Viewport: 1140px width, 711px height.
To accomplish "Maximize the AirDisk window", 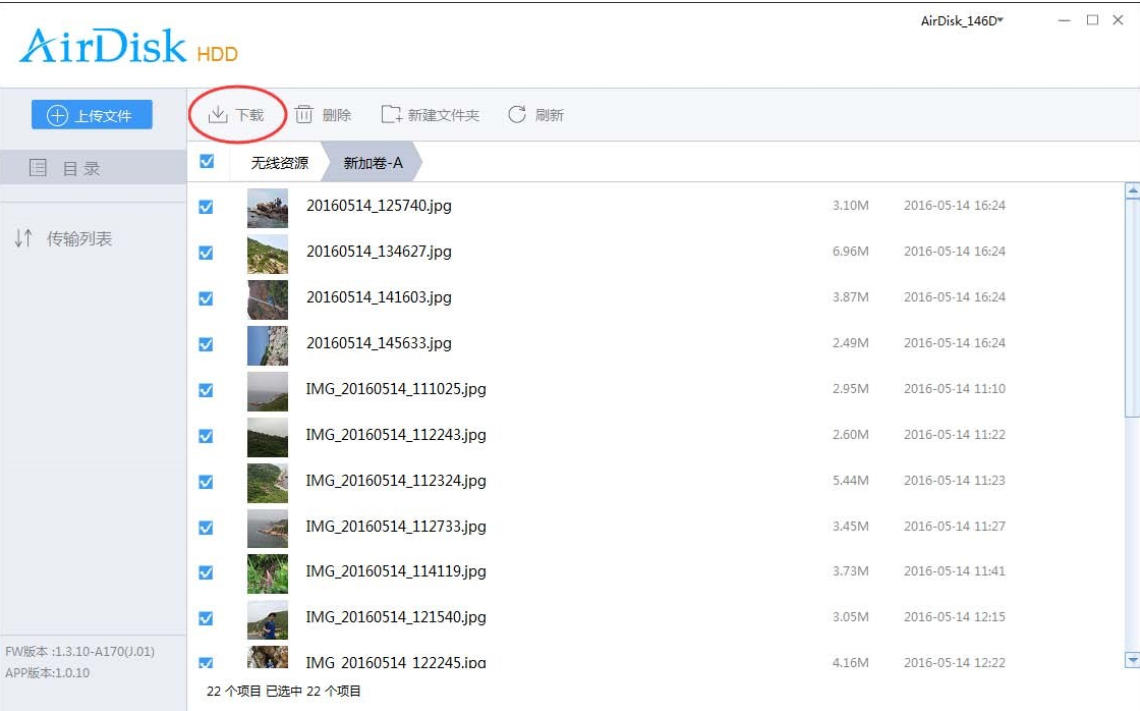I will (1092, 21).
